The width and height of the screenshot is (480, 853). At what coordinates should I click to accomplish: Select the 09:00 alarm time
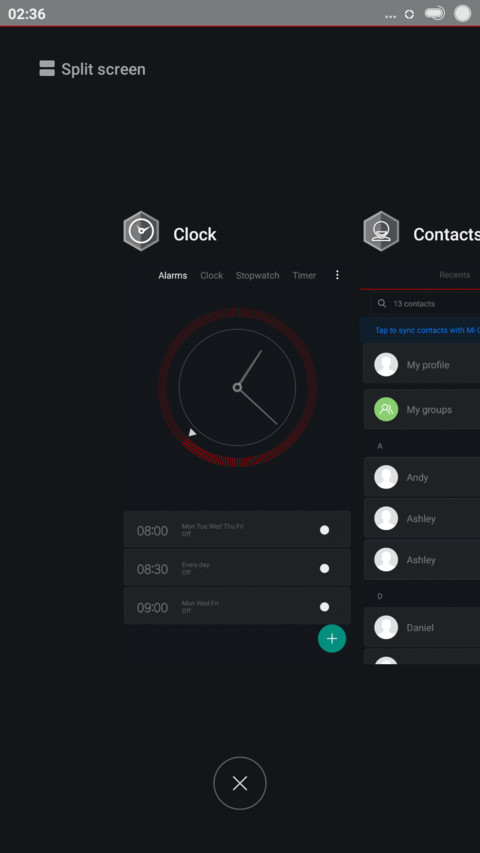tap(152, 608)
